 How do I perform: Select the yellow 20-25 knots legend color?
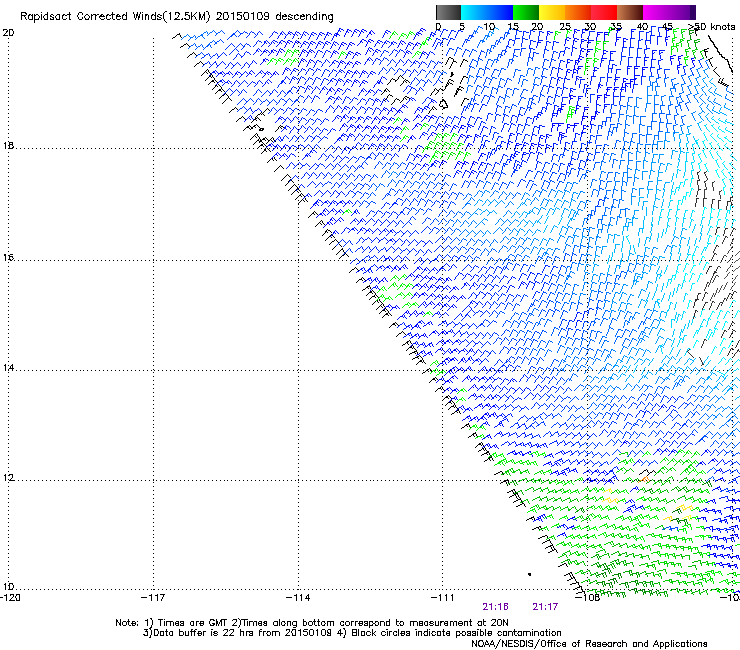pos(552,12)
